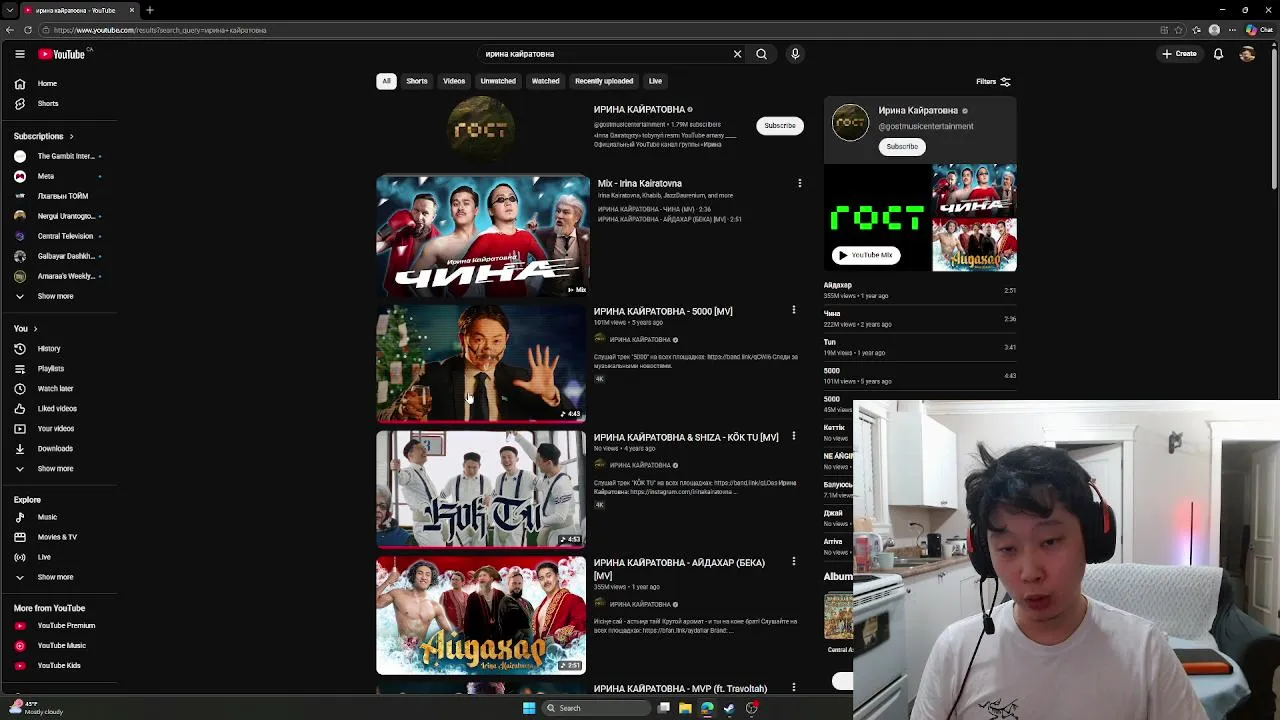The image size is (1280, 720).
Task: Open the ГОСТ channel avatar
Action: (481, 130)
